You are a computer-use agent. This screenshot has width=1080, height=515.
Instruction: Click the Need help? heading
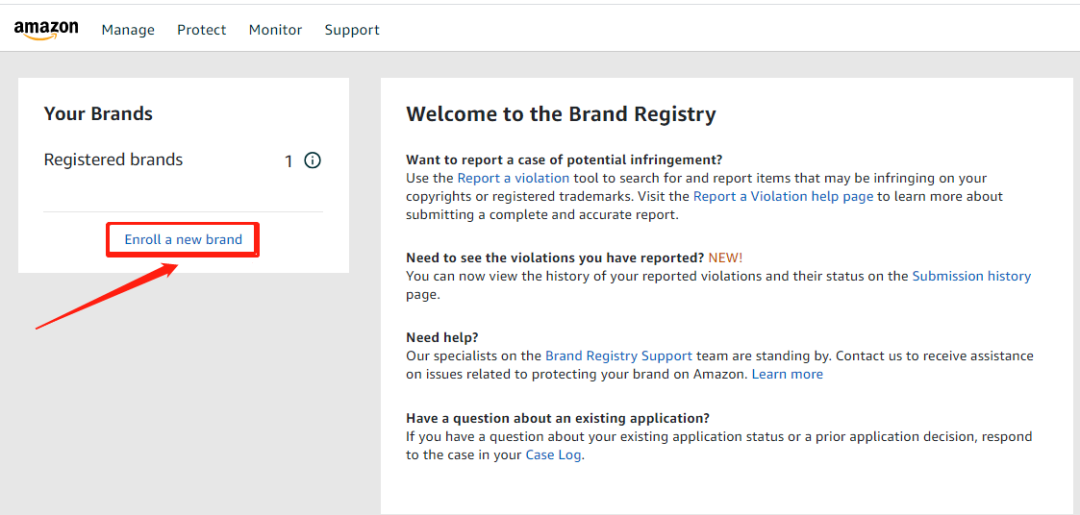pyautogui.click(x=443, y=338)
